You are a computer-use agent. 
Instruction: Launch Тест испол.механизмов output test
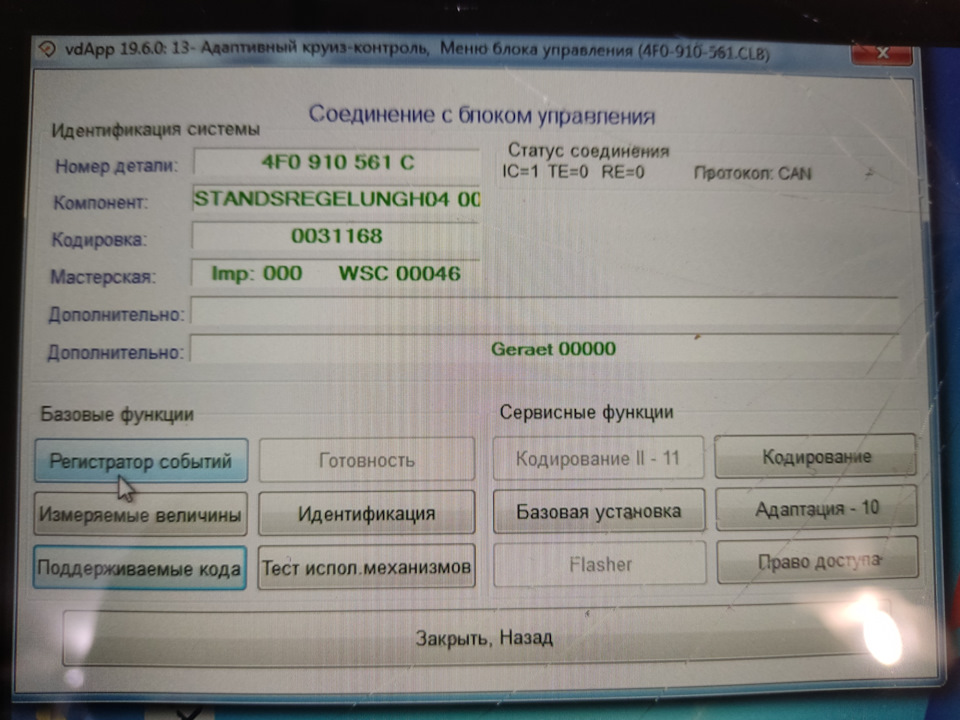coord(366,565)
